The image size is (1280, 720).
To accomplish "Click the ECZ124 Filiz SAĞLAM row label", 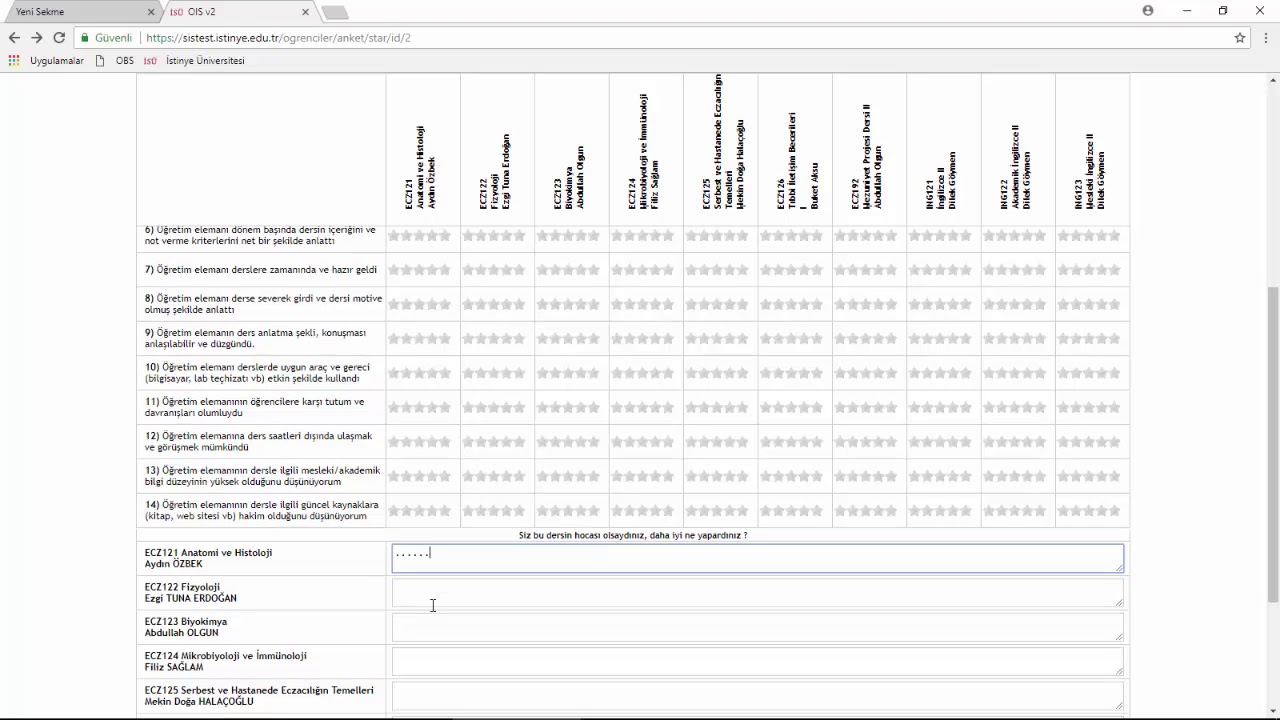I will (x=226, y=661).
